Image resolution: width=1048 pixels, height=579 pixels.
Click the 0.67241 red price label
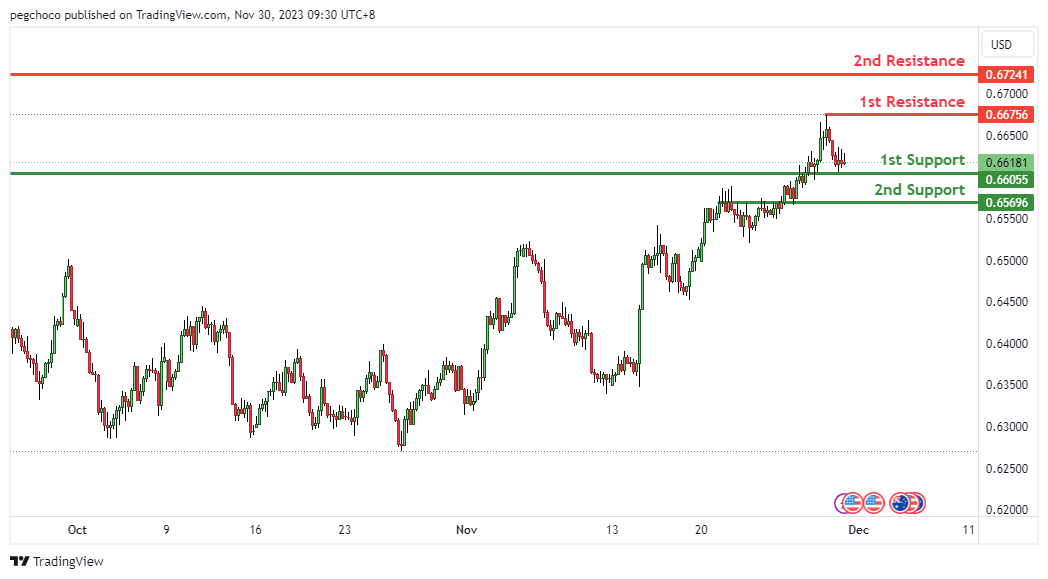(1007, 74)
